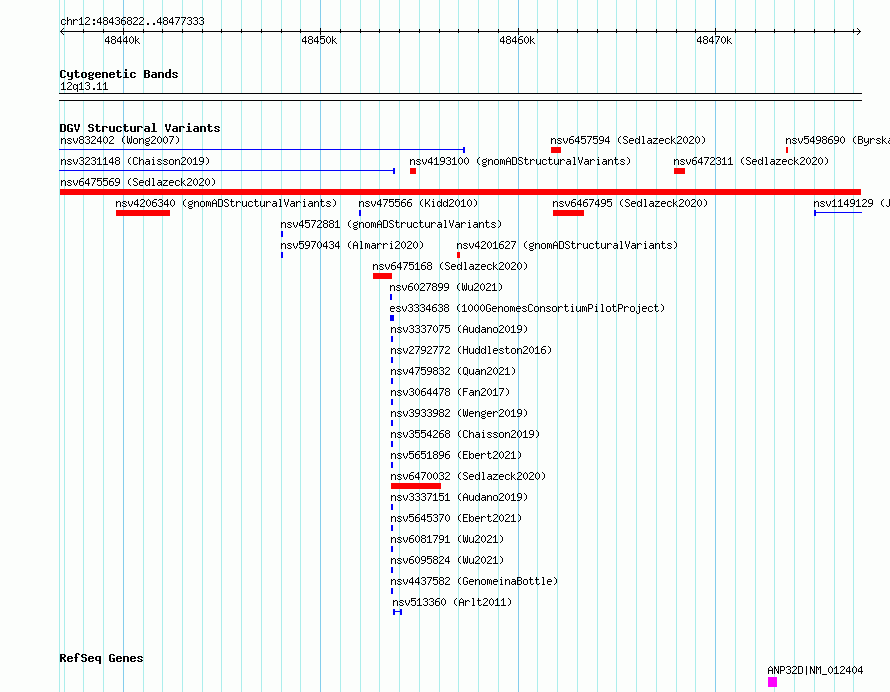
Task: Click red marker beneath nsv6472311
Action: click(x=679, y=171)
